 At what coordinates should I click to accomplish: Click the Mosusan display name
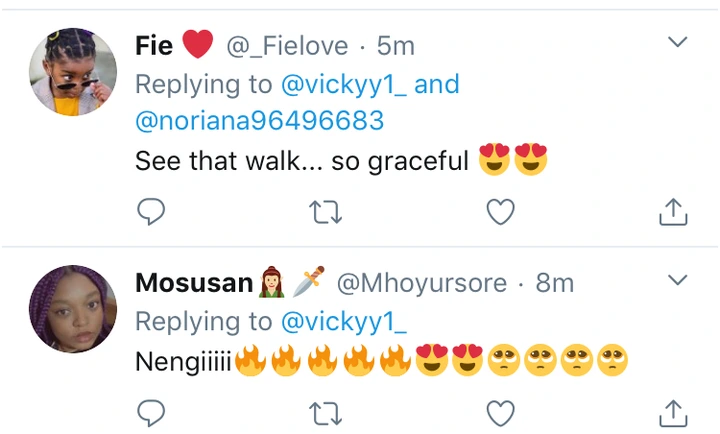pos(194,283)
